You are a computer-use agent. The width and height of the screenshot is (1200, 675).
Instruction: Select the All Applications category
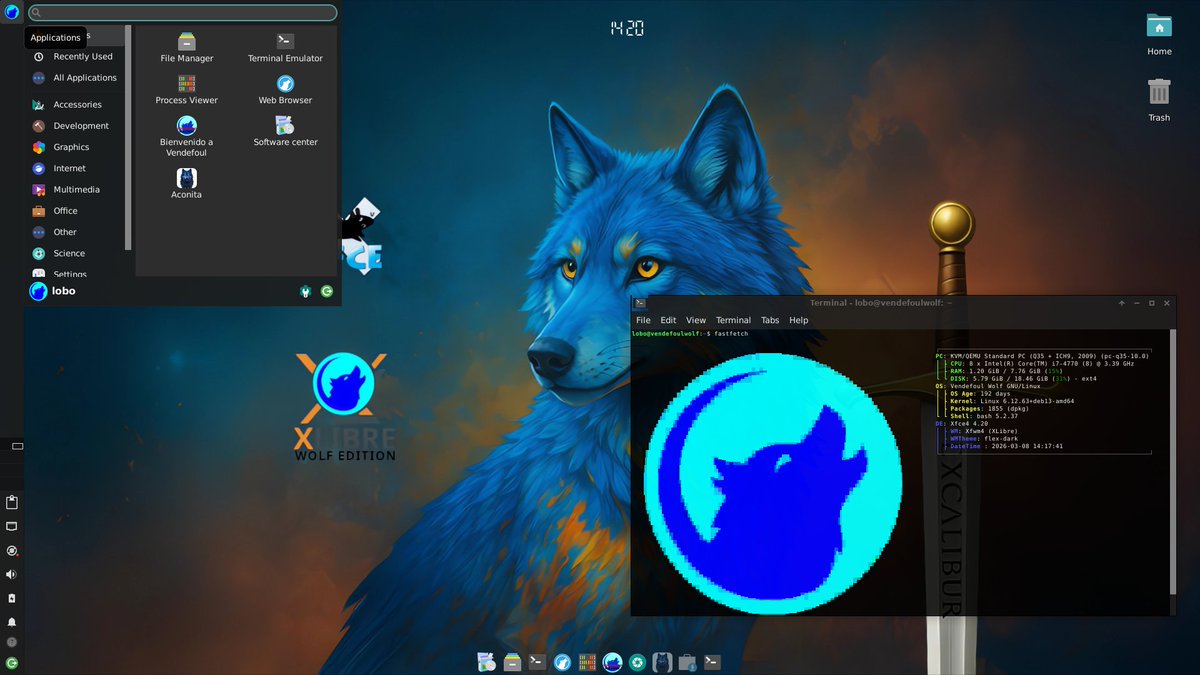pos(76,78)
